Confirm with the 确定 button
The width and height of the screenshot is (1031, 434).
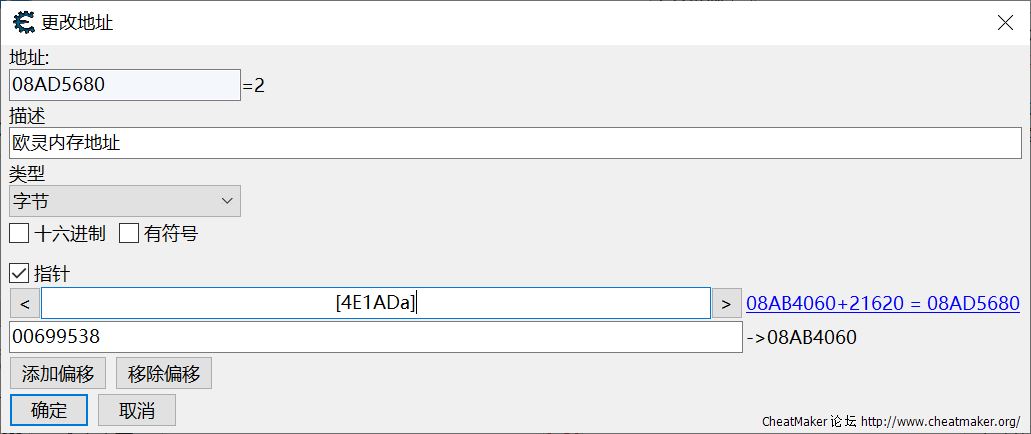point(49,410)
